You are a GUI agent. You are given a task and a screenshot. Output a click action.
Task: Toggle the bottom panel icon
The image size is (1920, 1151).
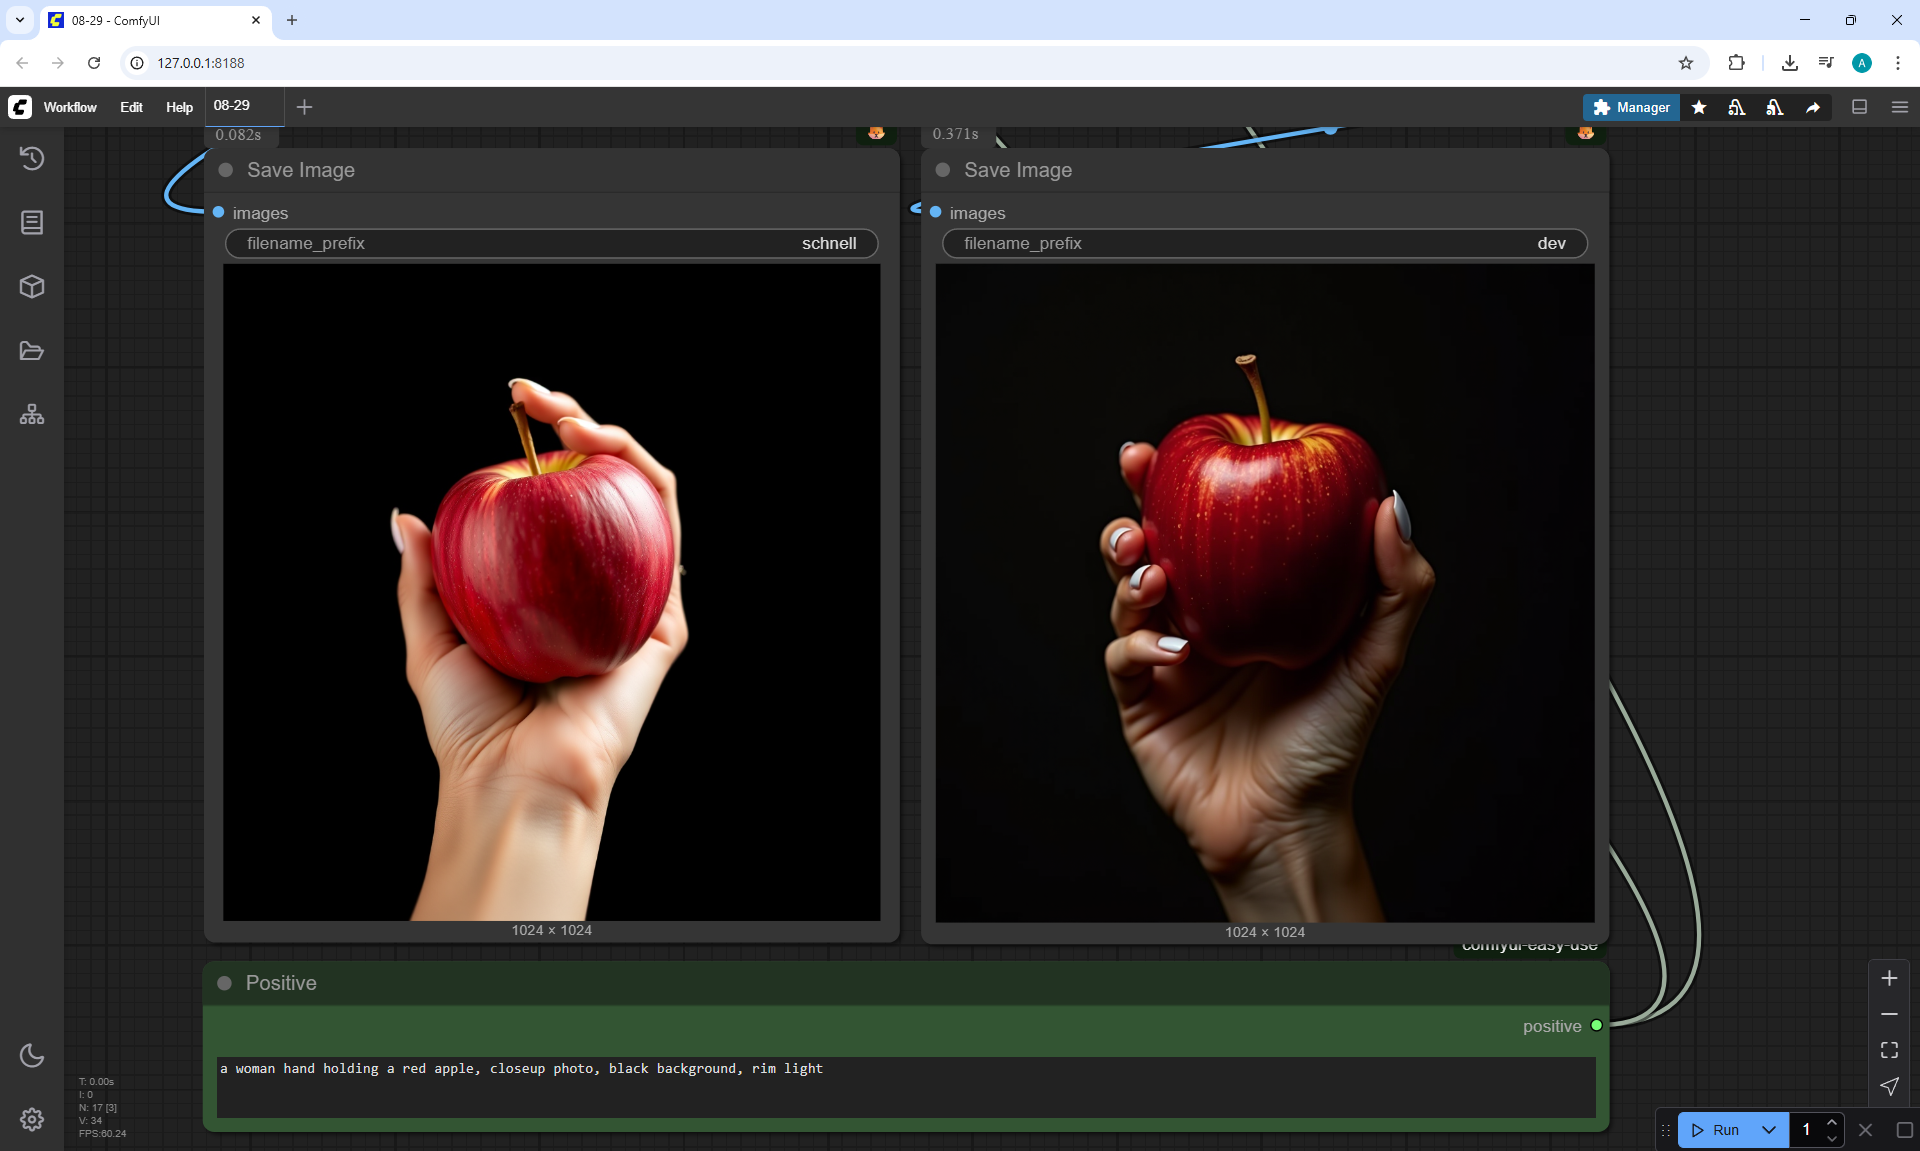coord(1860,107)
